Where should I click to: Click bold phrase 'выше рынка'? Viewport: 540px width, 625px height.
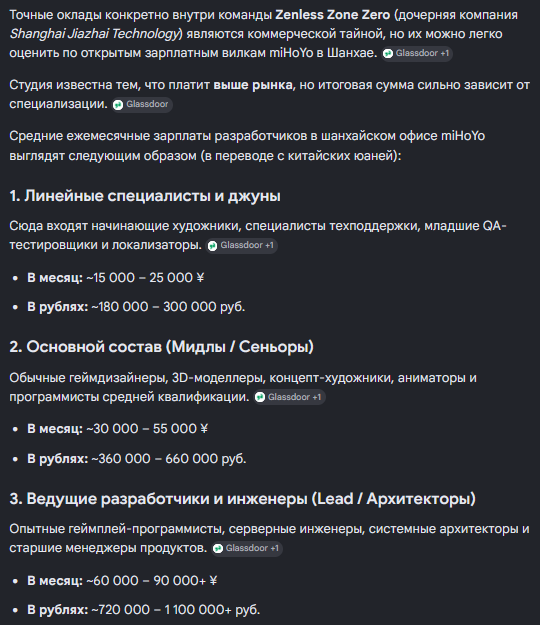(253, 85)
